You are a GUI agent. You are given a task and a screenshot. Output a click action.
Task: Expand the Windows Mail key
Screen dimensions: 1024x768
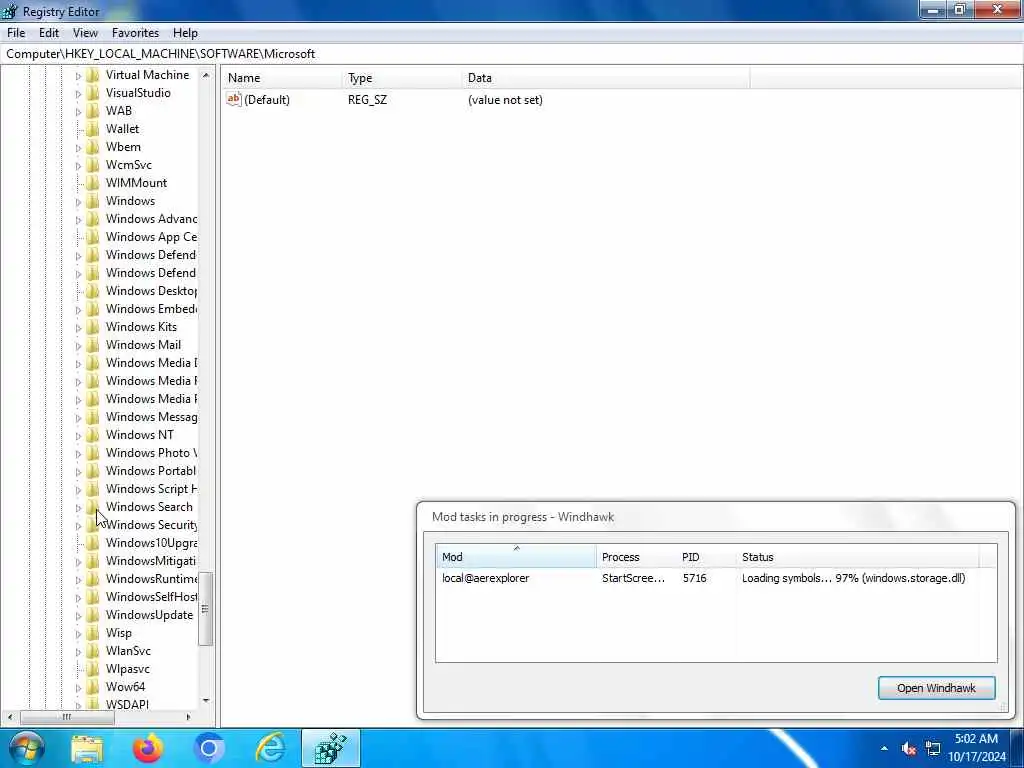pyautogui.click(x=78, y=345)
